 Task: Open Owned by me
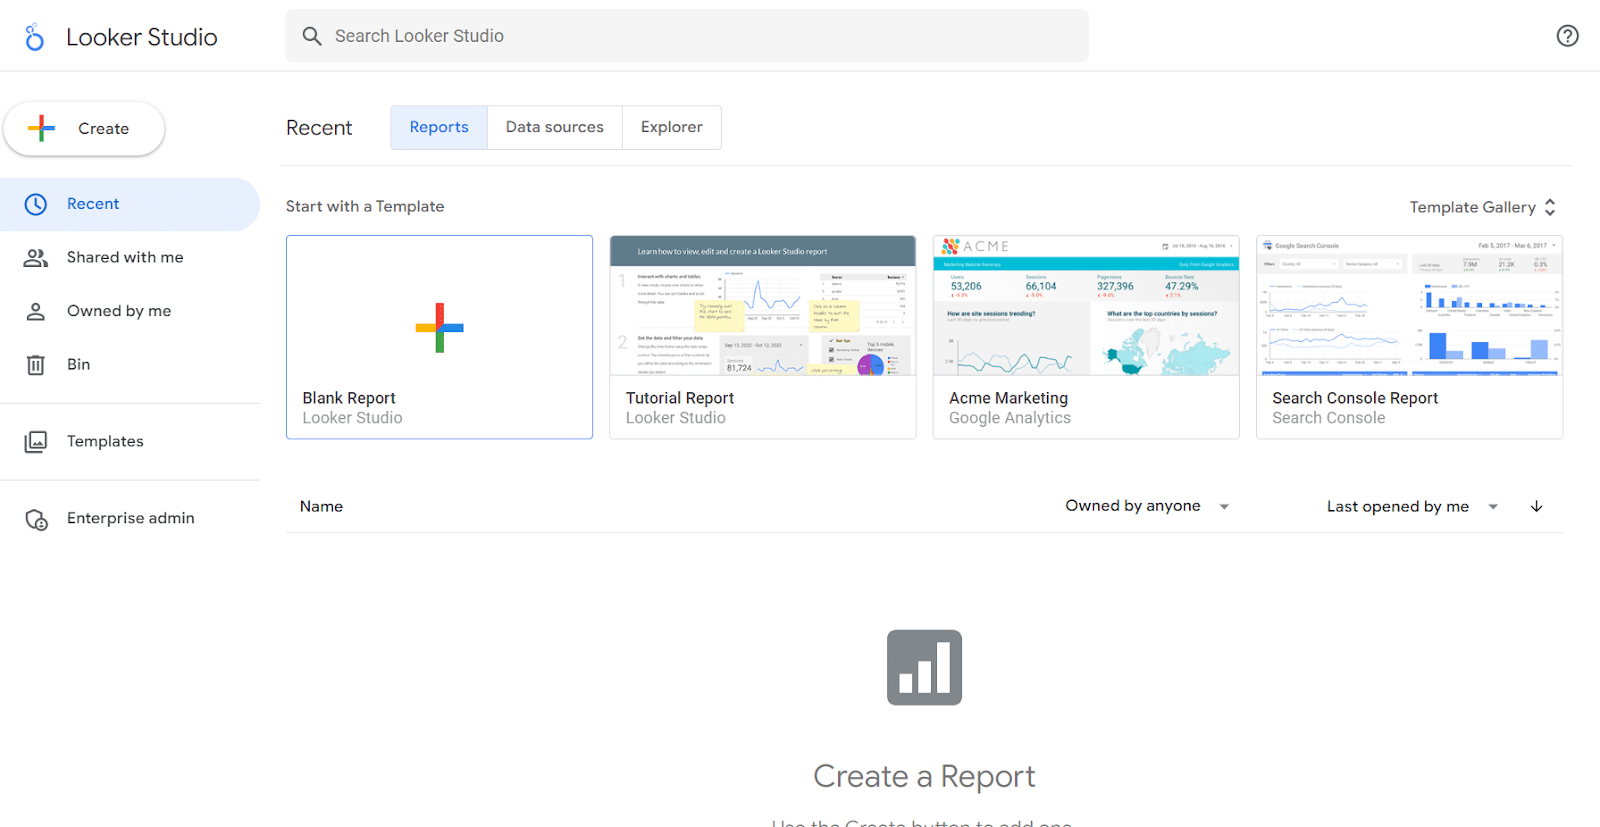pos(130,311)
